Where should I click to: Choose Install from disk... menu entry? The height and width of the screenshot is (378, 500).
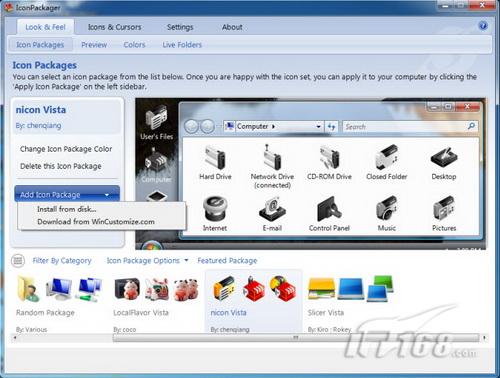click(67, 209)
